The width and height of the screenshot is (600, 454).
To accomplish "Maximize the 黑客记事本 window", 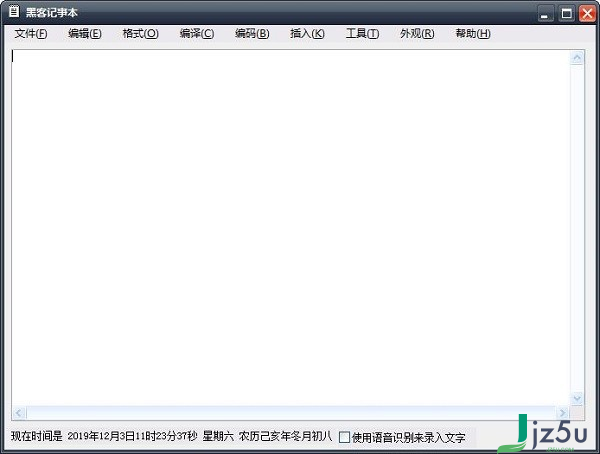I will pos(566,14).
